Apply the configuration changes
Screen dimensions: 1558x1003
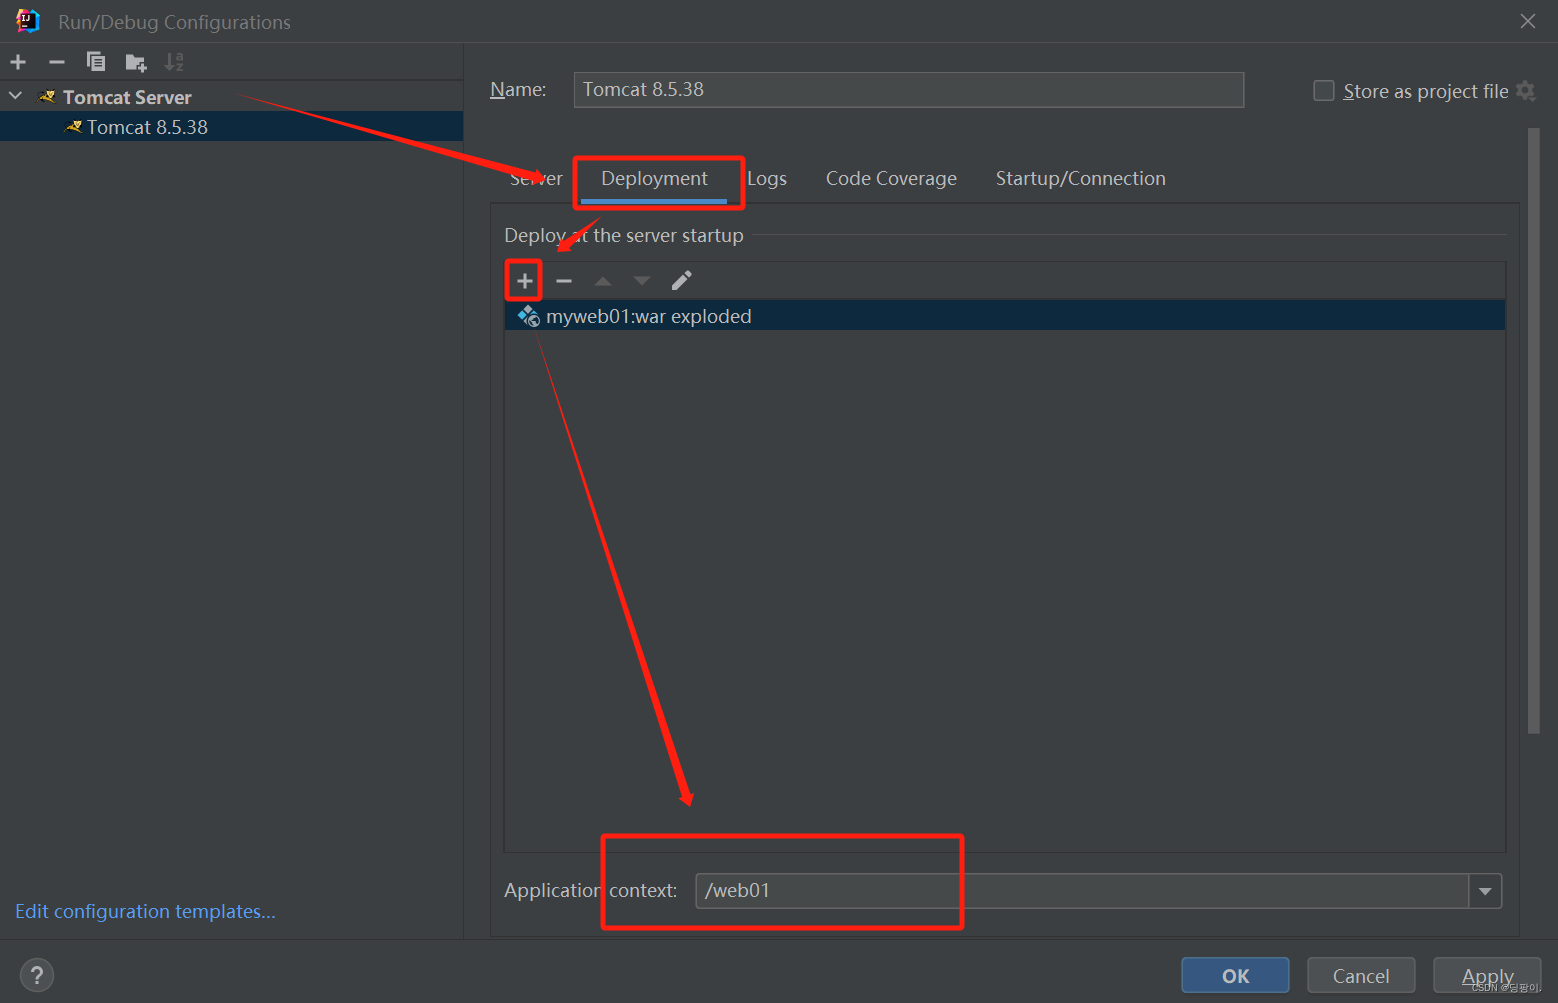[x=1487, y=976]
